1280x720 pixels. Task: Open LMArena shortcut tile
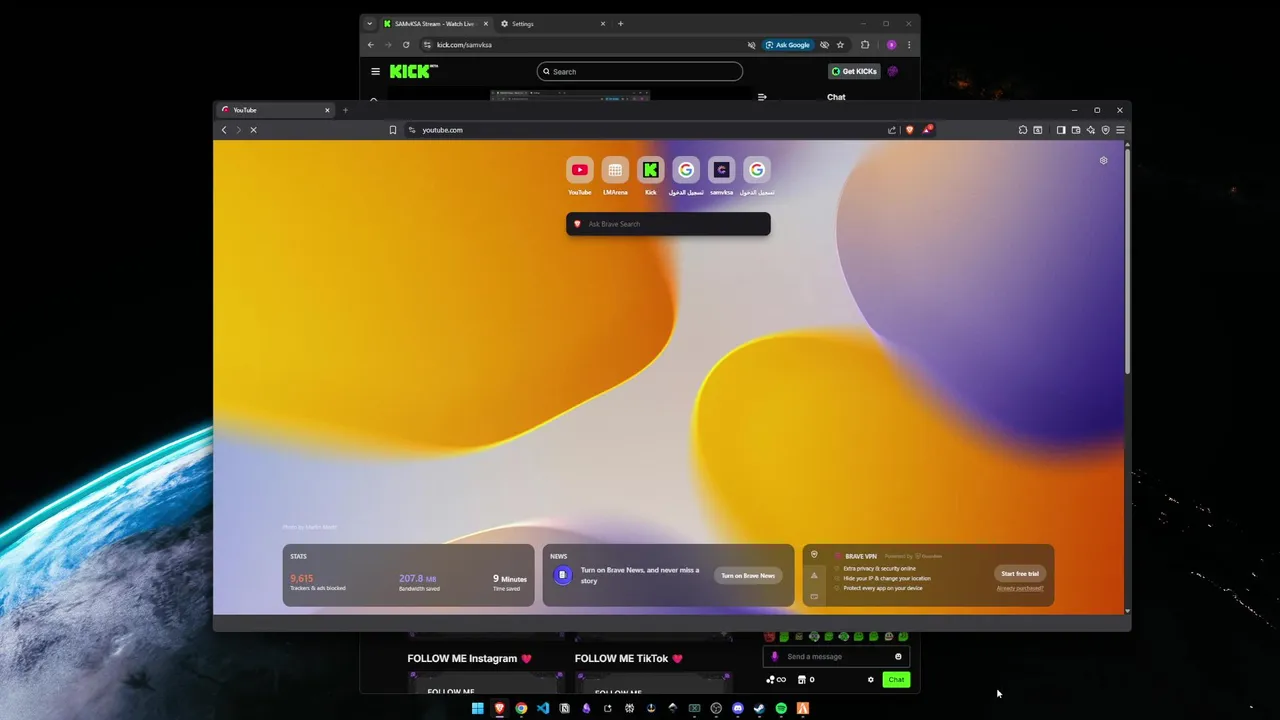tap(615, 170)
